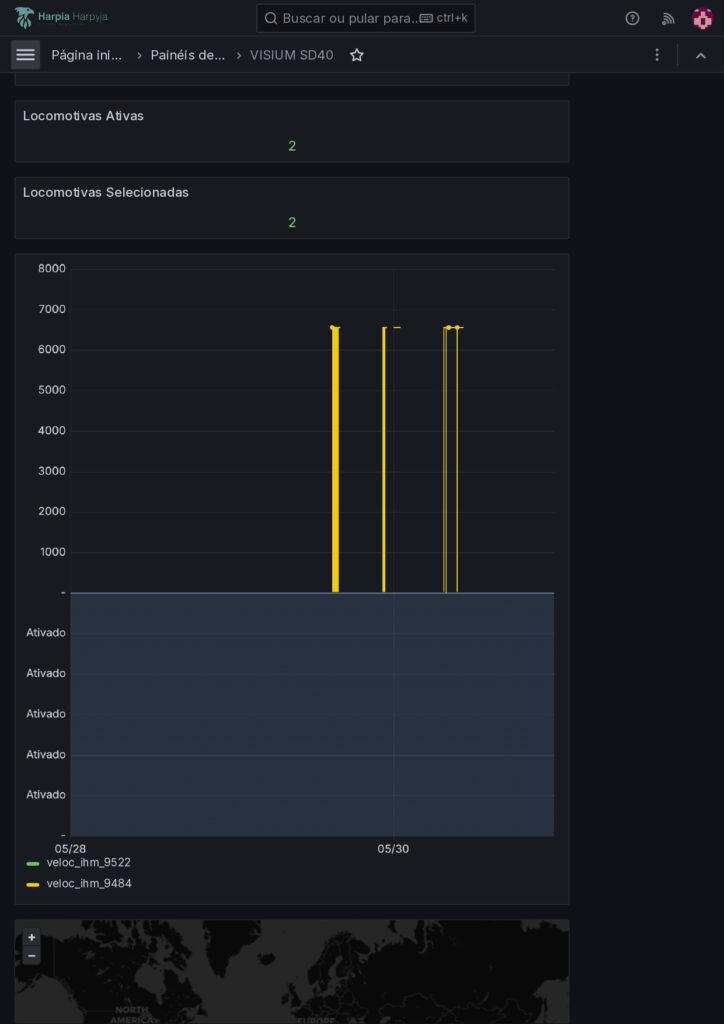
Task: Click the Harpia logo icon
Action: point(24,17)
